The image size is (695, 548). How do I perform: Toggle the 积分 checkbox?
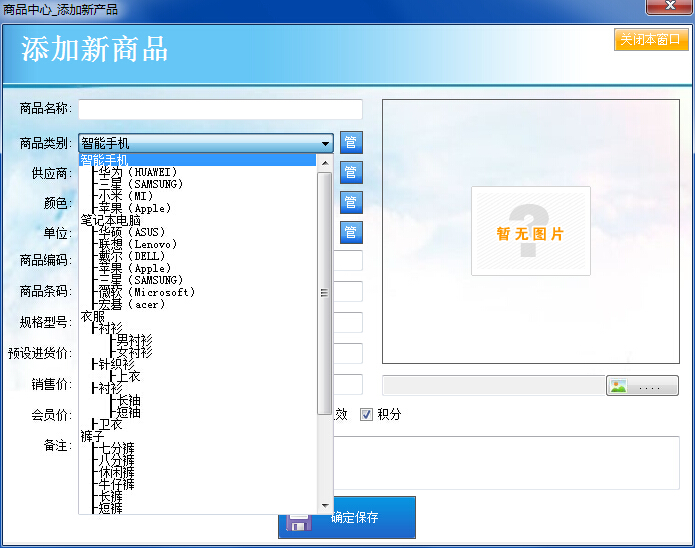coord(367,414)
